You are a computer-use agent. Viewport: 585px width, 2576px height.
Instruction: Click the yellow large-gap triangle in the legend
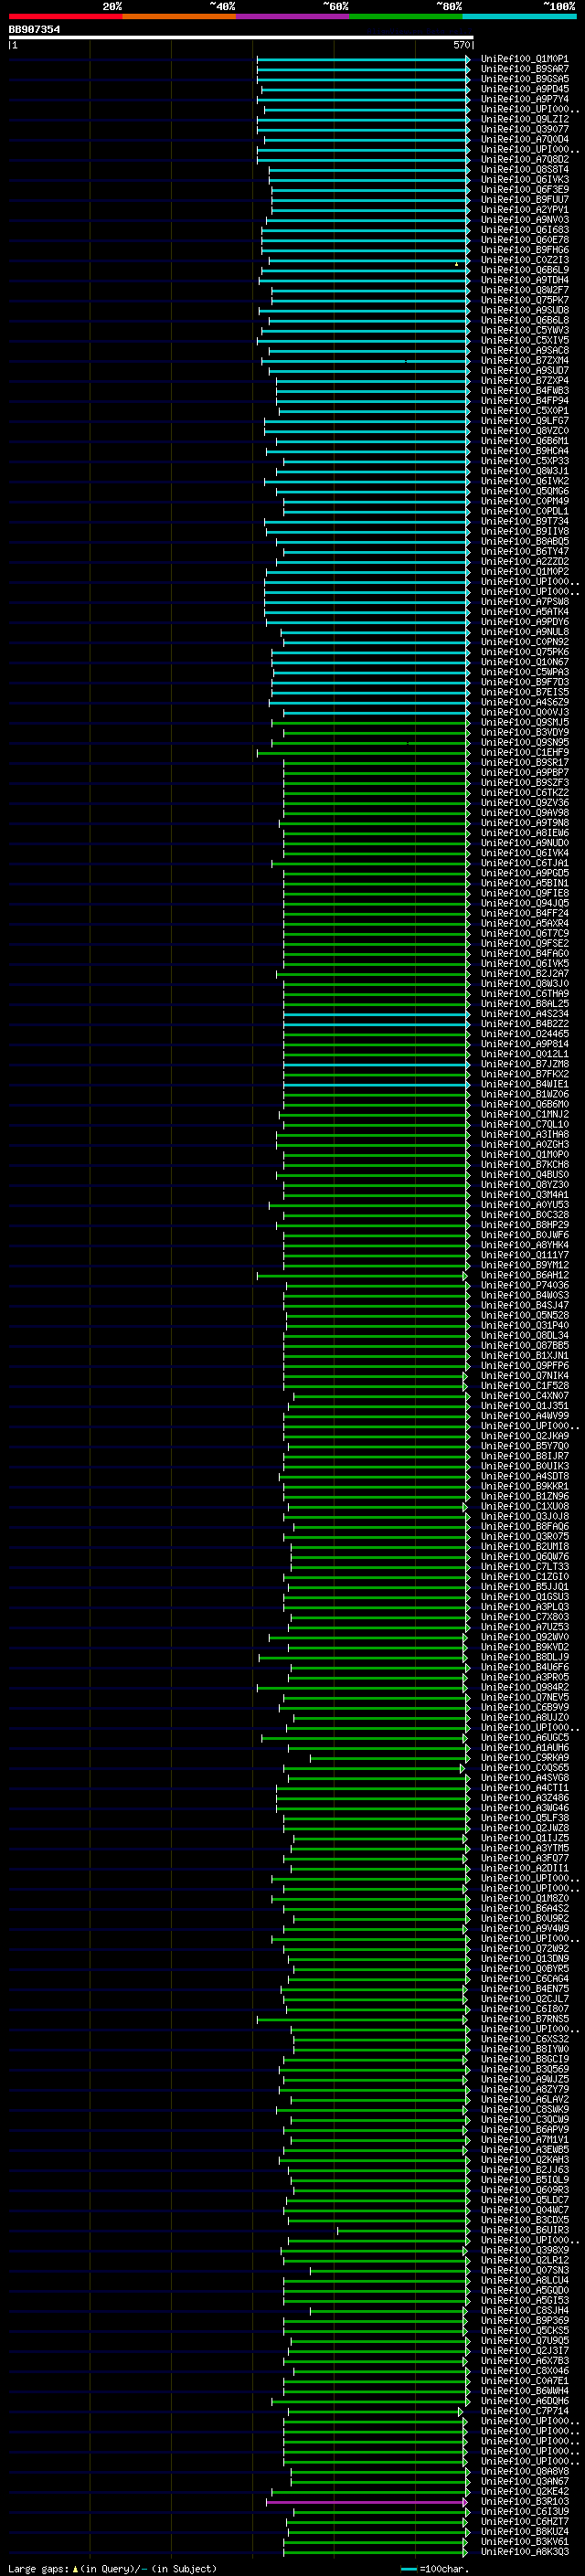[75, 2568]
